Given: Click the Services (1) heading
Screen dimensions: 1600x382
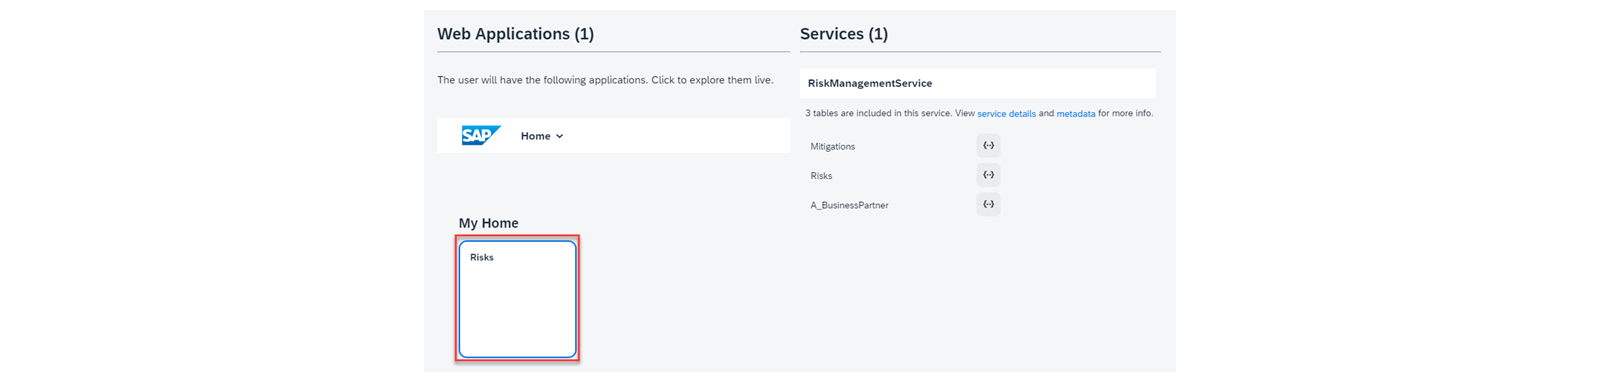Looking at the screenshot, I should 844,34.
